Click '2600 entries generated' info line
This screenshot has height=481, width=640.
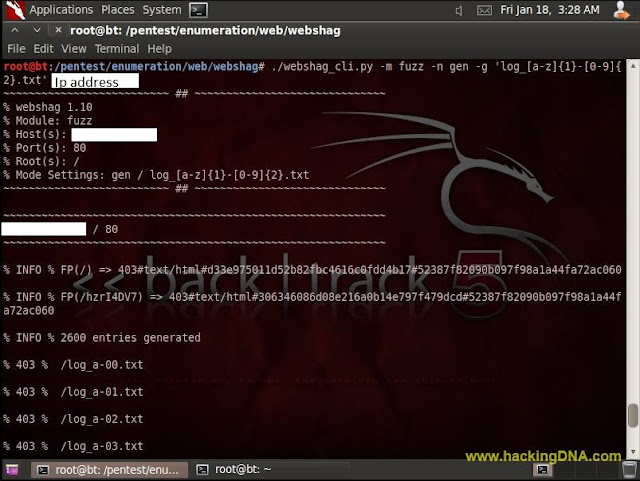pyautogui.click(x=102, y=338)
